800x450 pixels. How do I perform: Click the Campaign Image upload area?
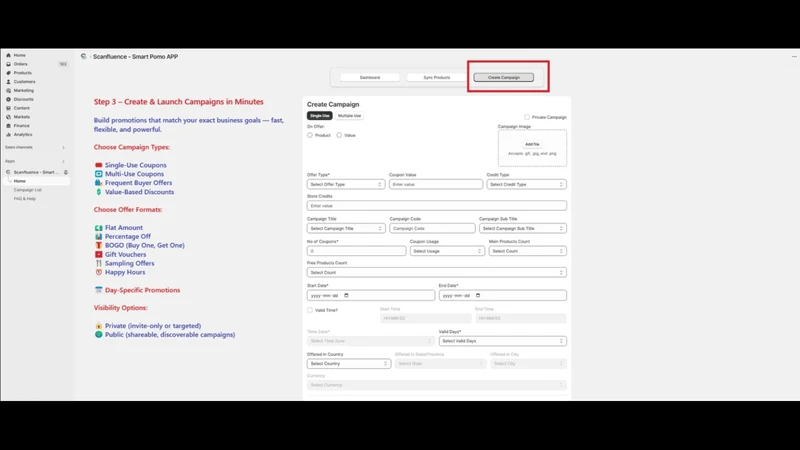(x=532, y=148)
